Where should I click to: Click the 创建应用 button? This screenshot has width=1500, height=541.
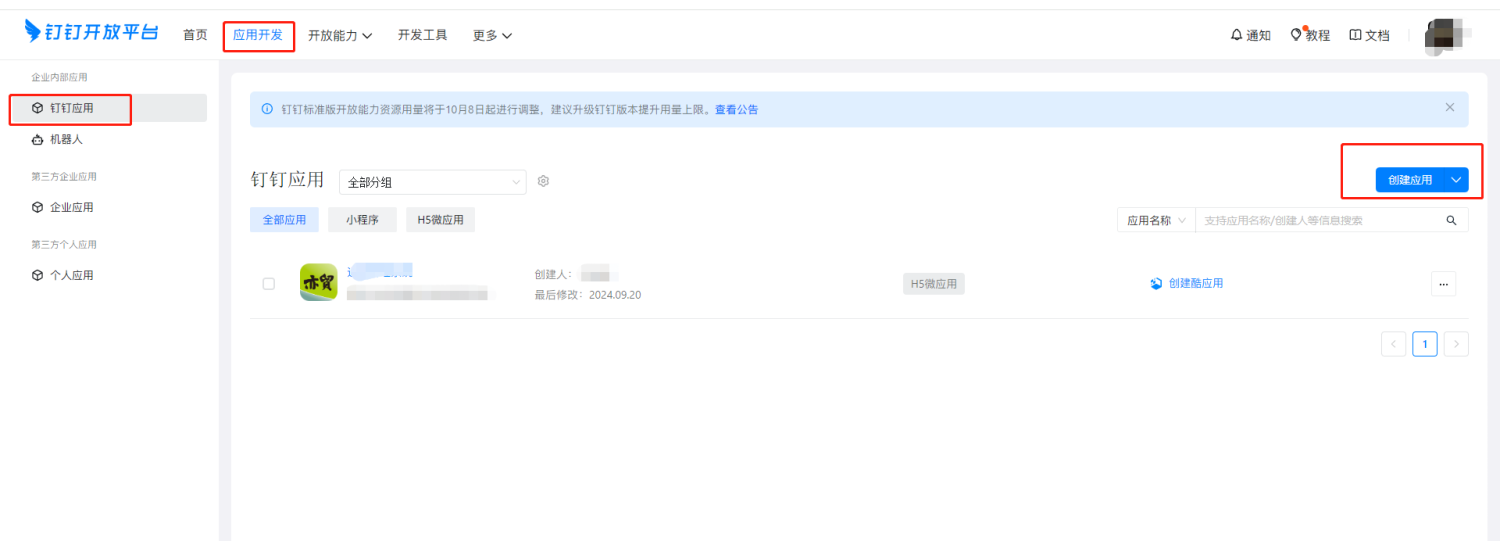point(1410,180)
